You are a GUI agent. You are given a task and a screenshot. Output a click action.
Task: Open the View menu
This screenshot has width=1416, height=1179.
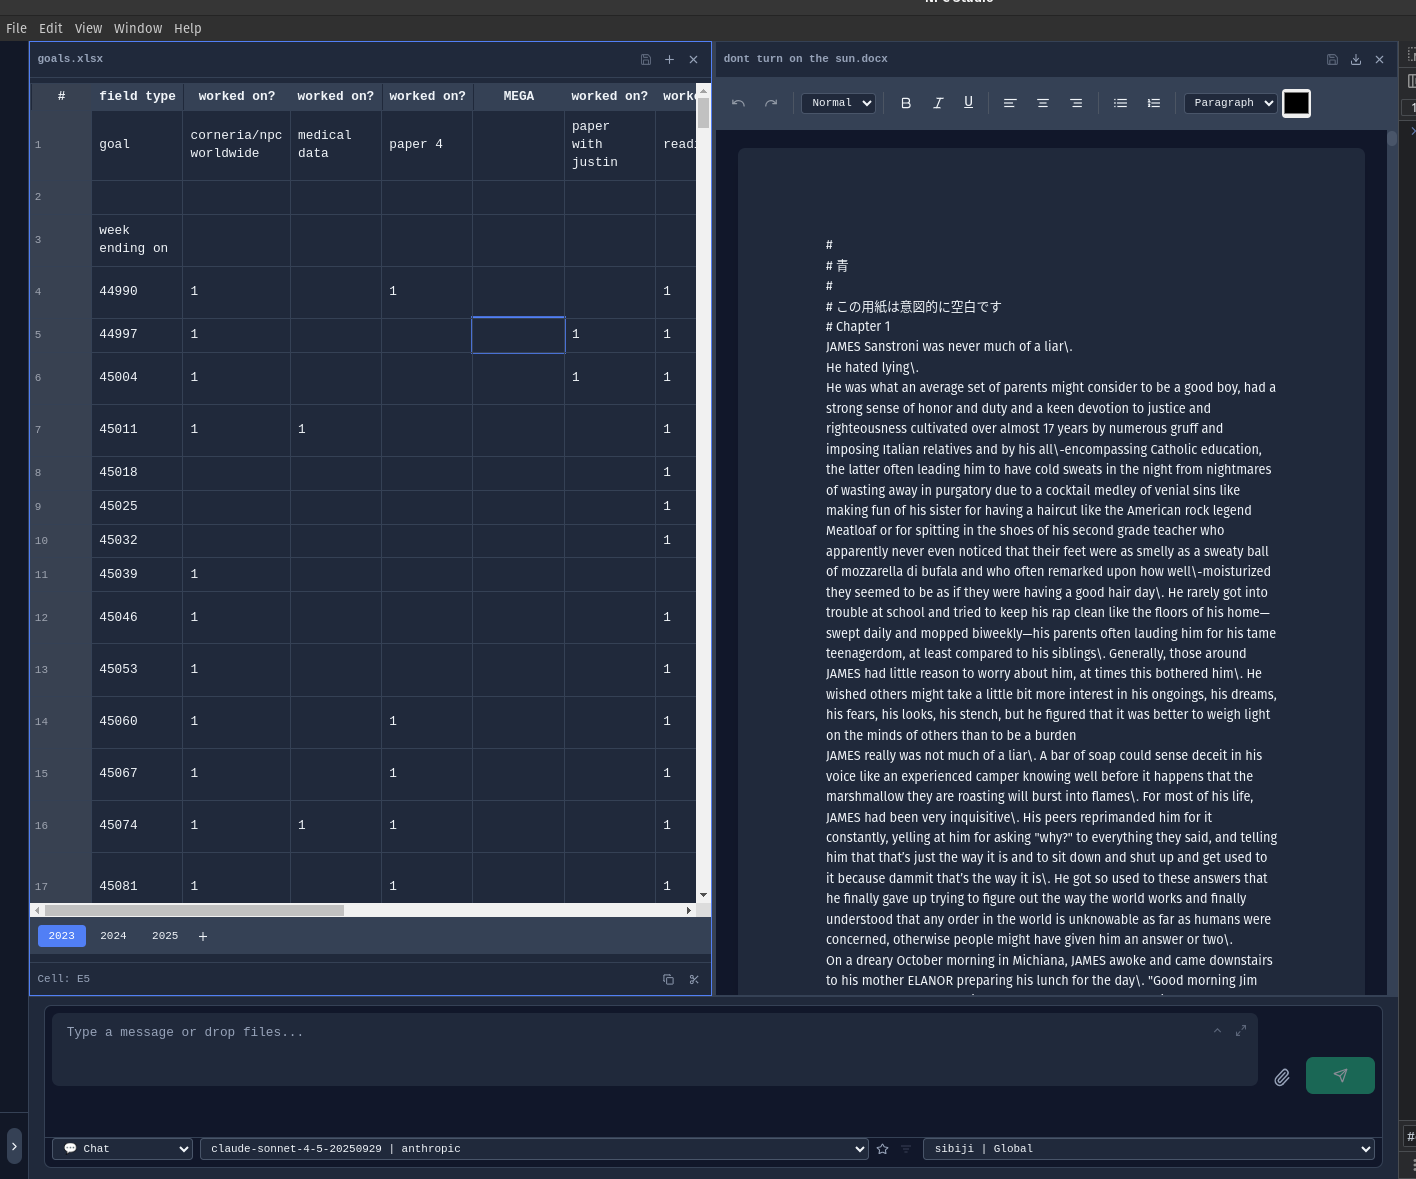(x=88, y=28)
